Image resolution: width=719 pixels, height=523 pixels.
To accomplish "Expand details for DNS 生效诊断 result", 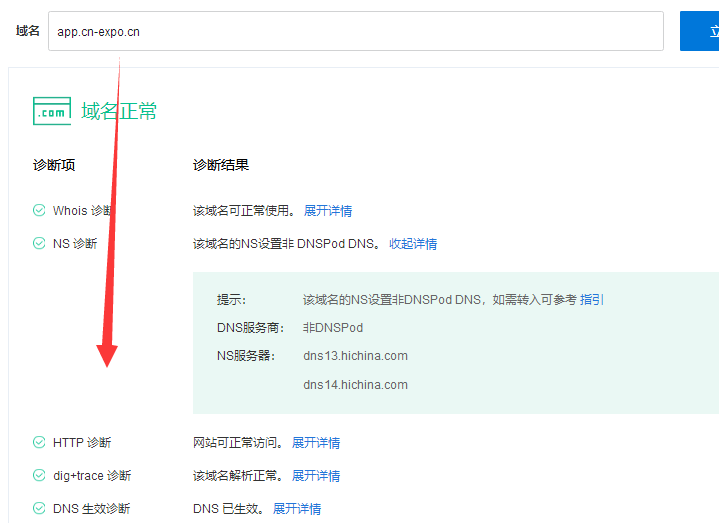I will (297, 509).
